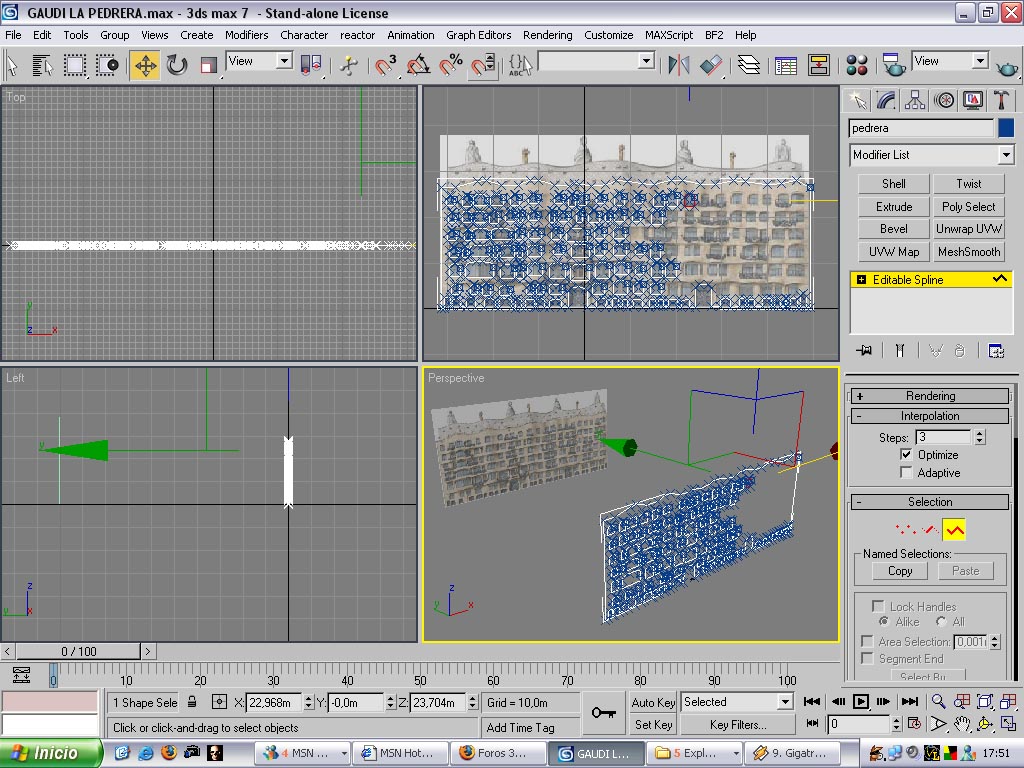Screen dimensions: 1024x768
Task: Click the Zoom magnifier viewport tool
Action: point(940,702)
